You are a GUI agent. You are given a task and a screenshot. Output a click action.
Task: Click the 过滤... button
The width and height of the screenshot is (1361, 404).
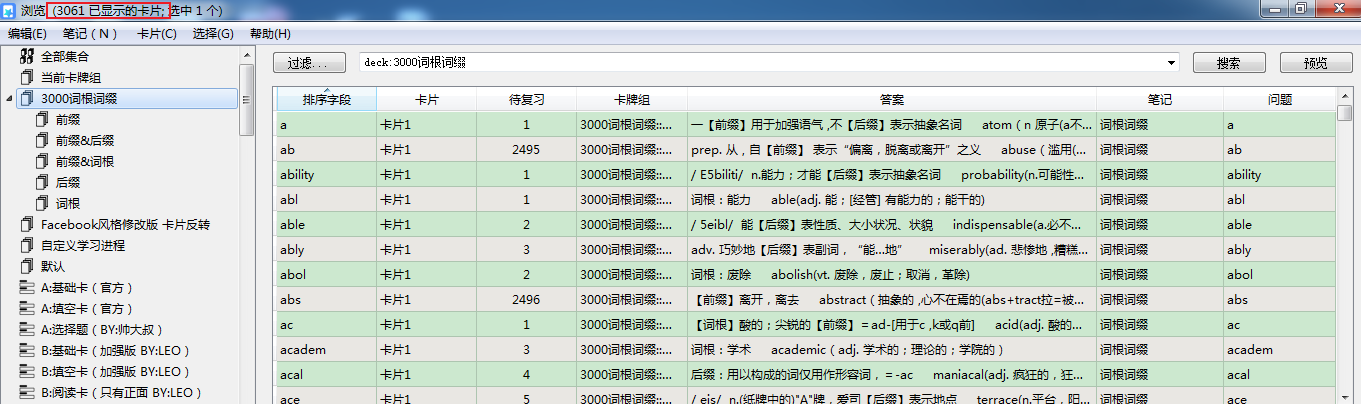(309, 62)
